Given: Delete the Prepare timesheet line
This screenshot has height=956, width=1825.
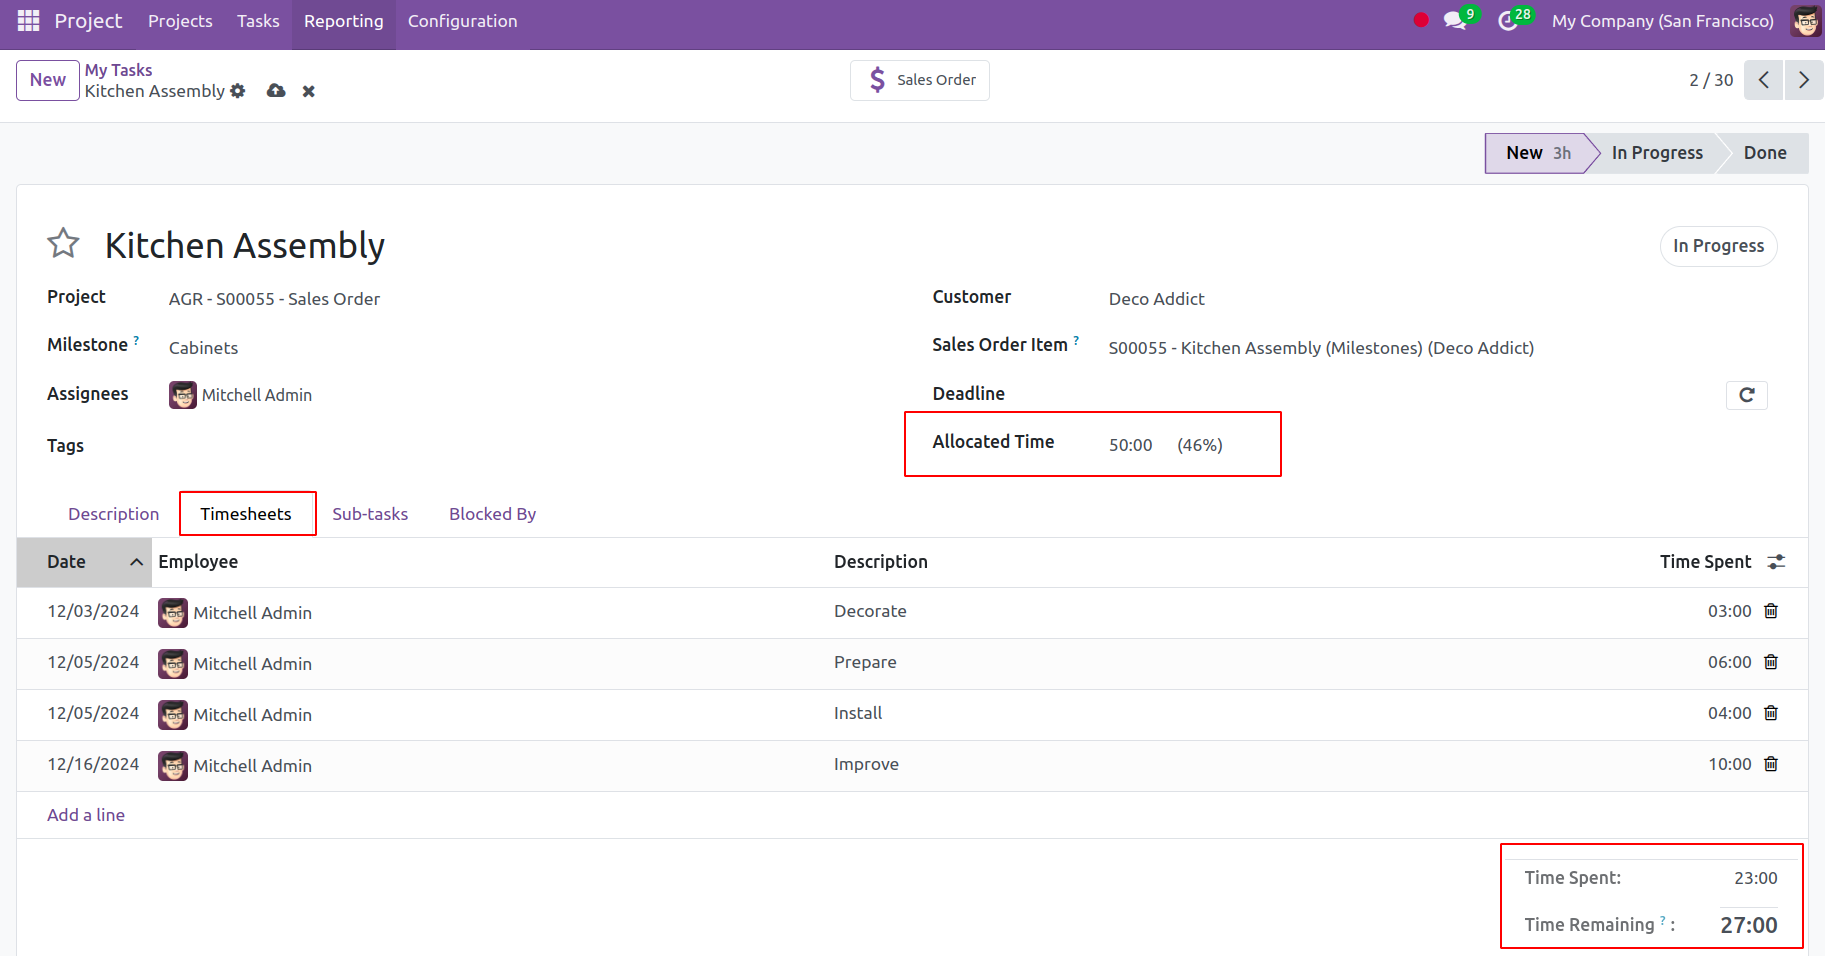Looking at the screenshot, I should coord(1771,662).
